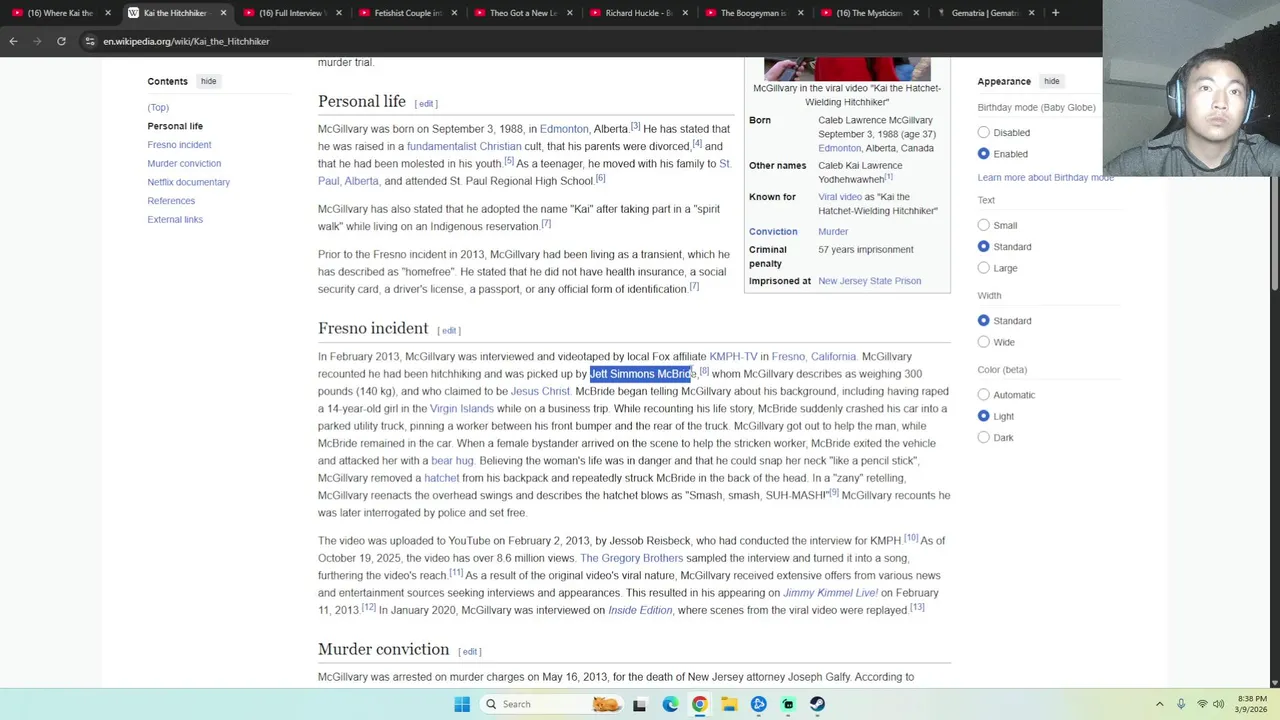Click the taskbar Search box
1280x720 pixels.
coord(552,704)
